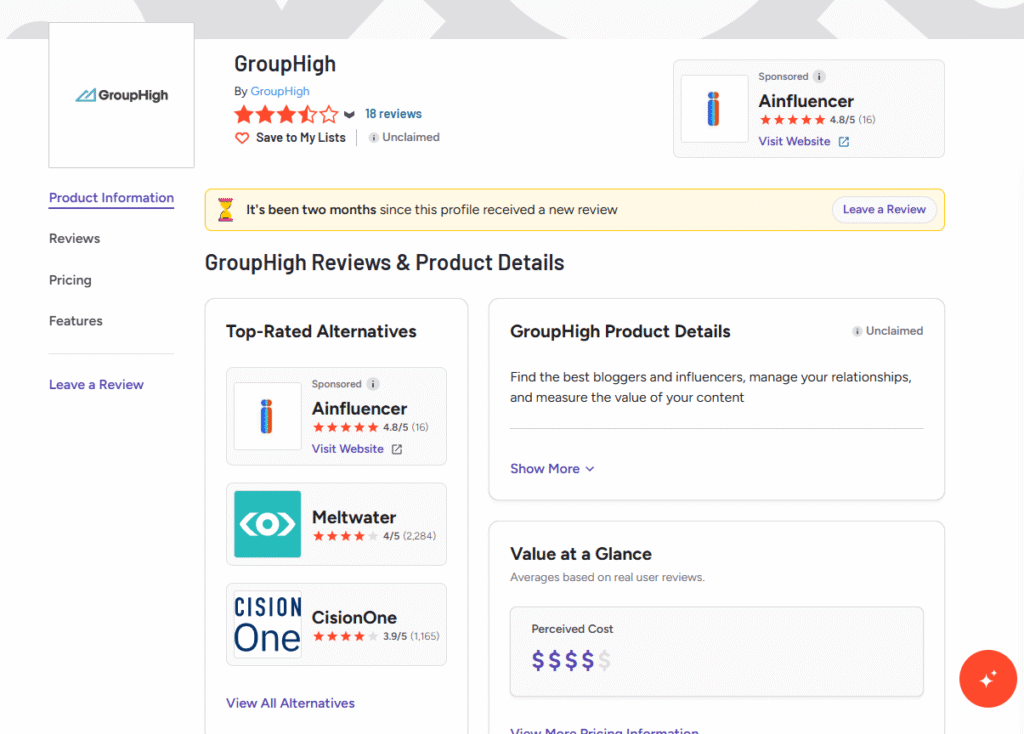
Task: Open the red sparkle assistant button
Action: 987,678
